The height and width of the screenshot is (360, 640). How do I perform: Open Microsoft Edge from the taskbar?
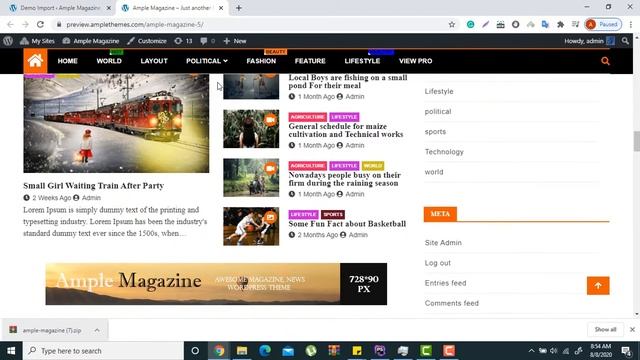[265, 351]
